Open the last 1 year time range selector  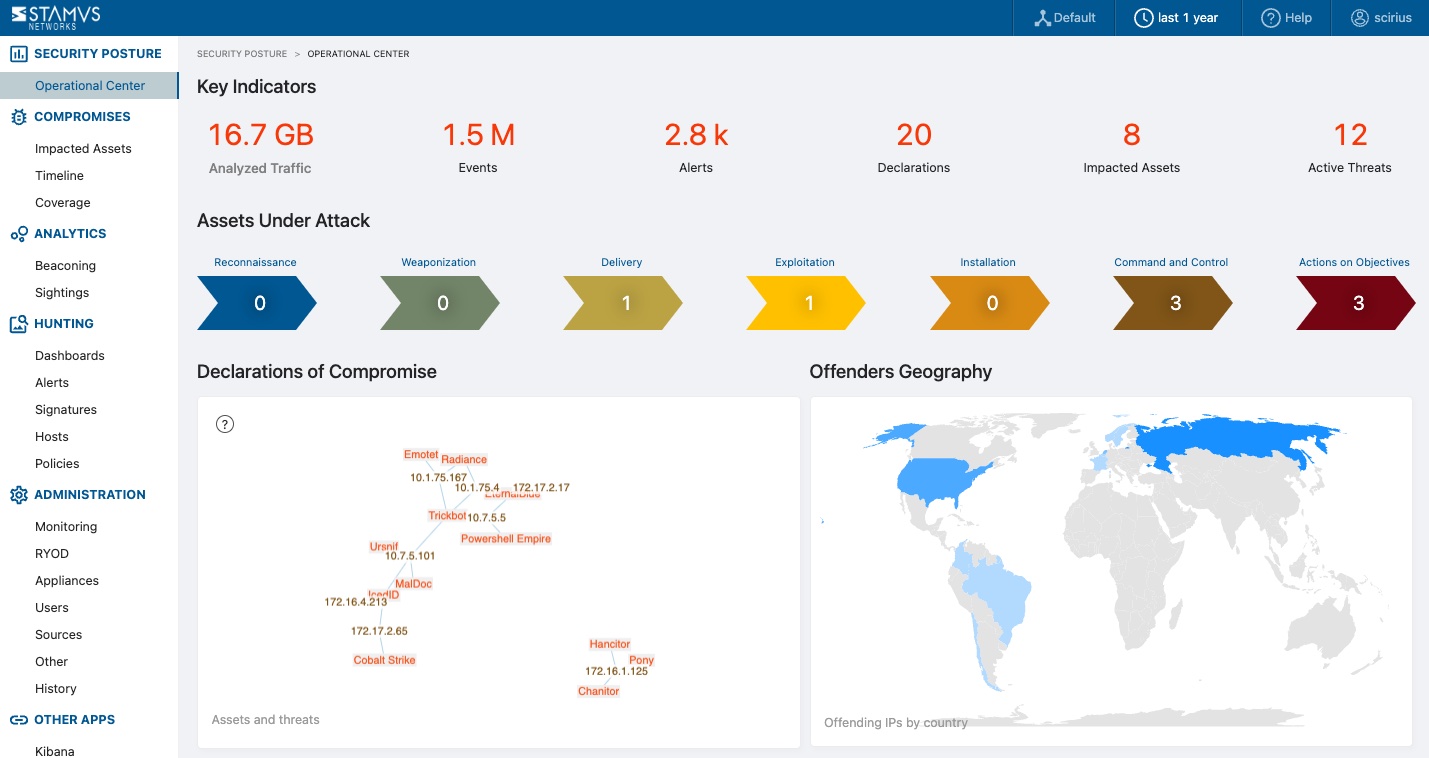pos(1177,17)
